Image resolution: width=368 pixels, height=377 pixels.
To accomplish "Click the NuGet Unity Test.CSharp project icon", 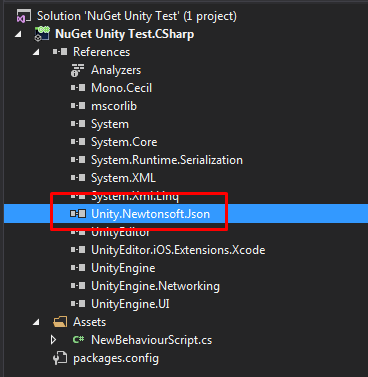I will 42,34.
